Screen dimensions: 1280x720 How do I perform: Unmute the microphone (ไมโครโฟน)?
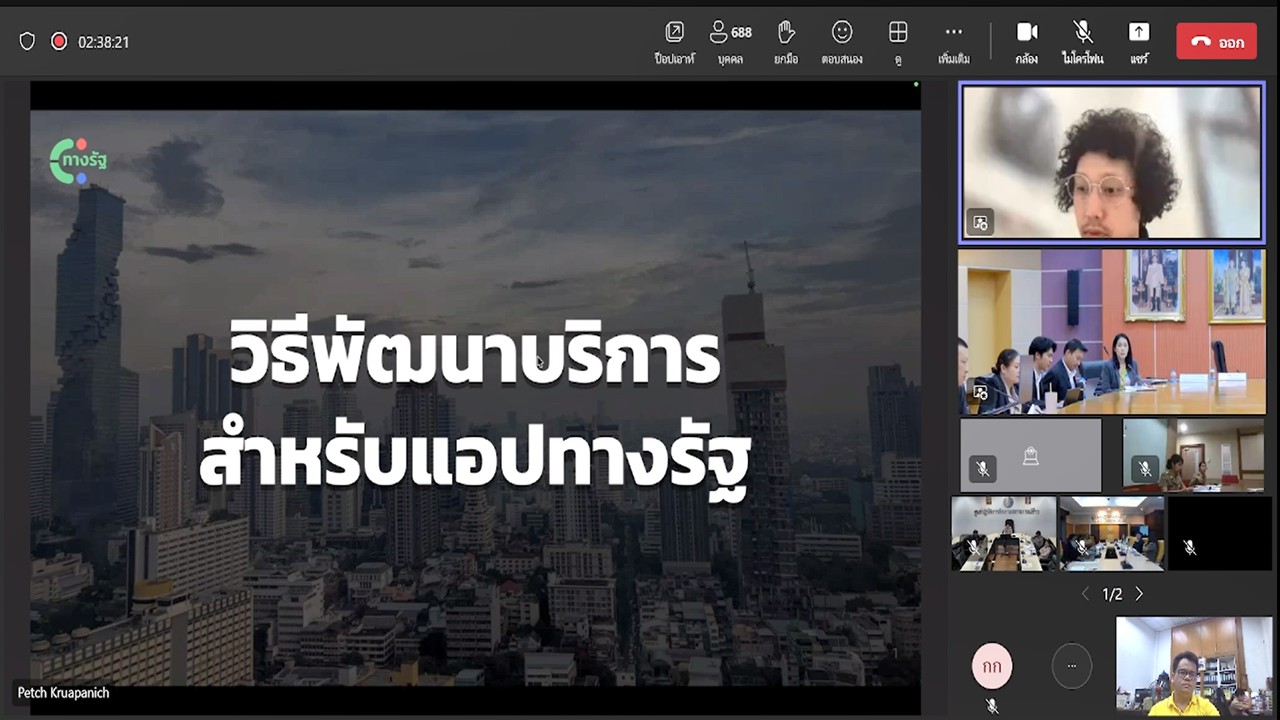pos(1082,42)
